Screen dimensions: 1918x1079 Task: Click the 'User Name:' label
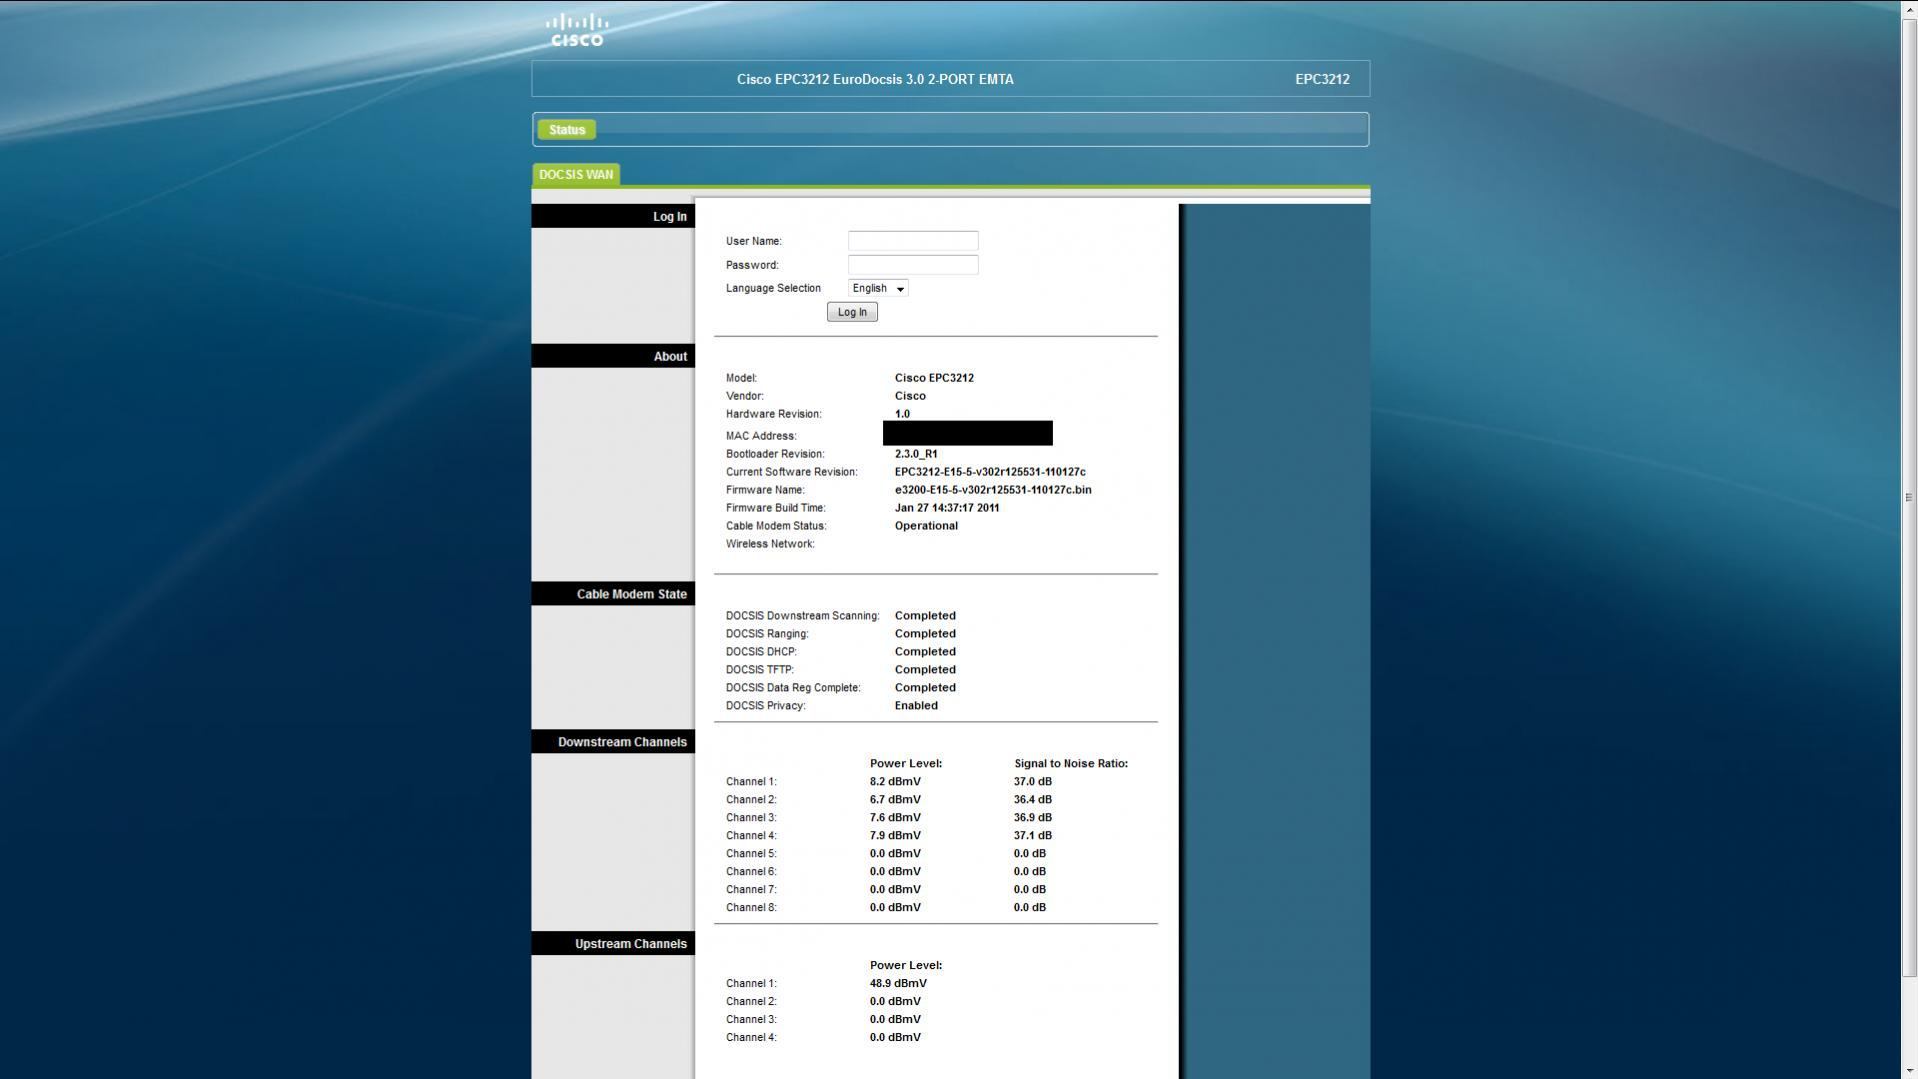tap(754, 241)
